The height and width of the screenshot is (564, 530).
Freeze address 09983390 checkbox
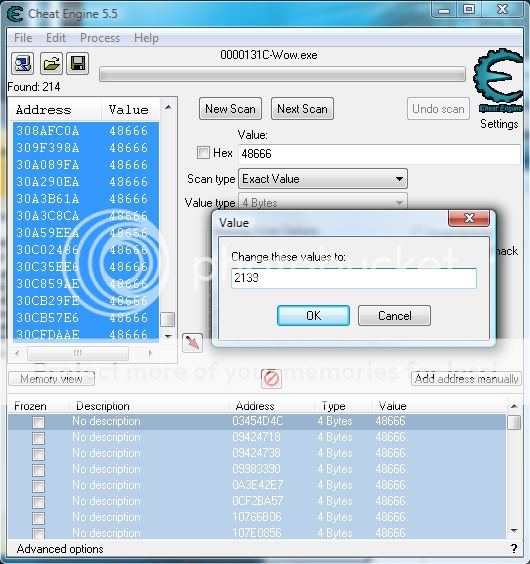click(x=38, y=470)
